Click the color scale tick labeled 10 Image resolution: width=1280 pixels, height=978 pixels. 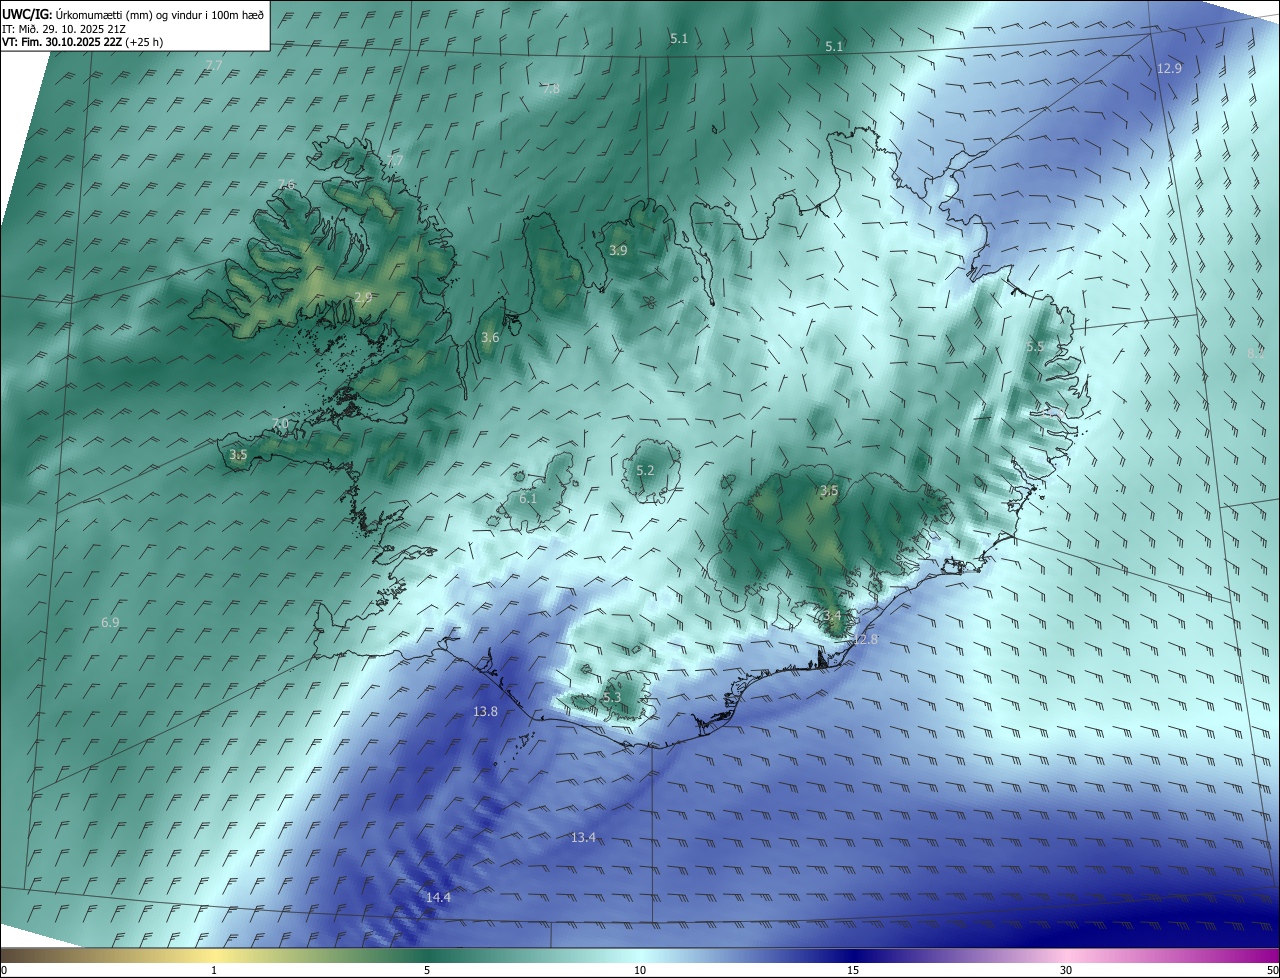[x=640, y=970]
